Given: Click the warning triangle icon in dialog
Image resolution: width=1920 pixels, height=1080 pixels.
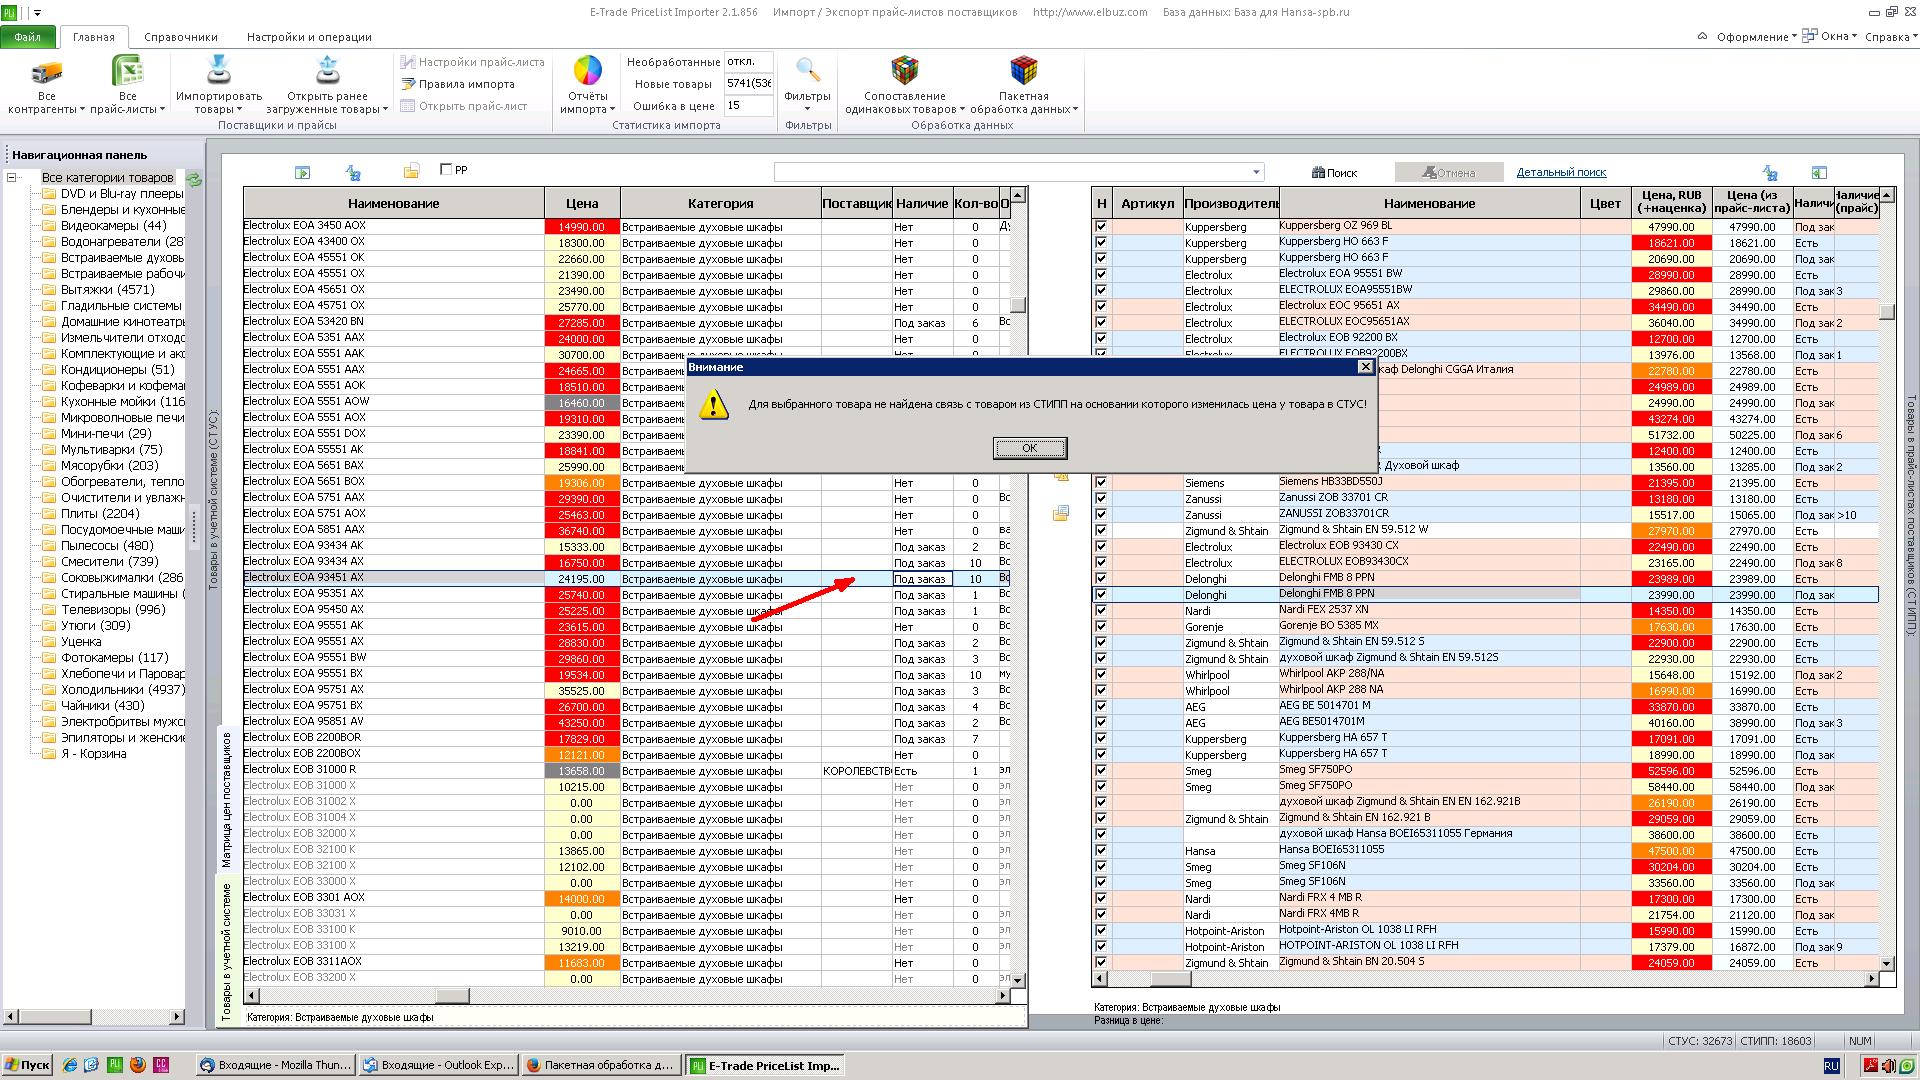Looking at the screenshot, I should (x=713, y=405).
